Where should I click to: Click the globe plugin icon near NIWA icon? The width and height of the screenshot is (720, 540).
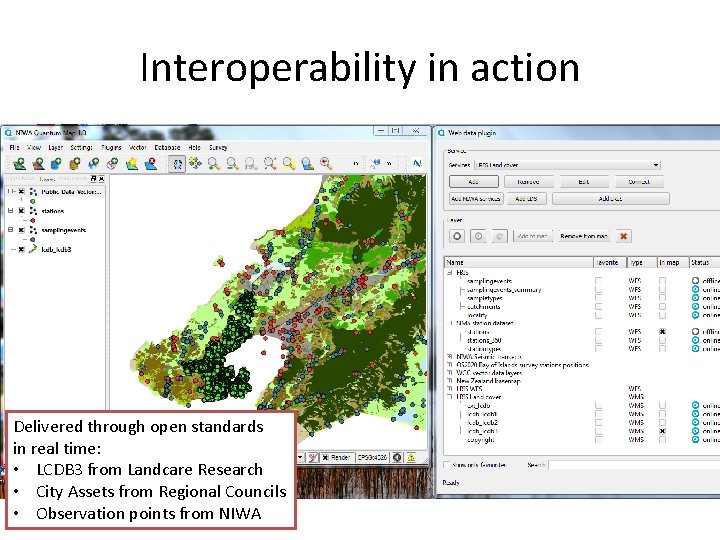click(x=376, y=163)
